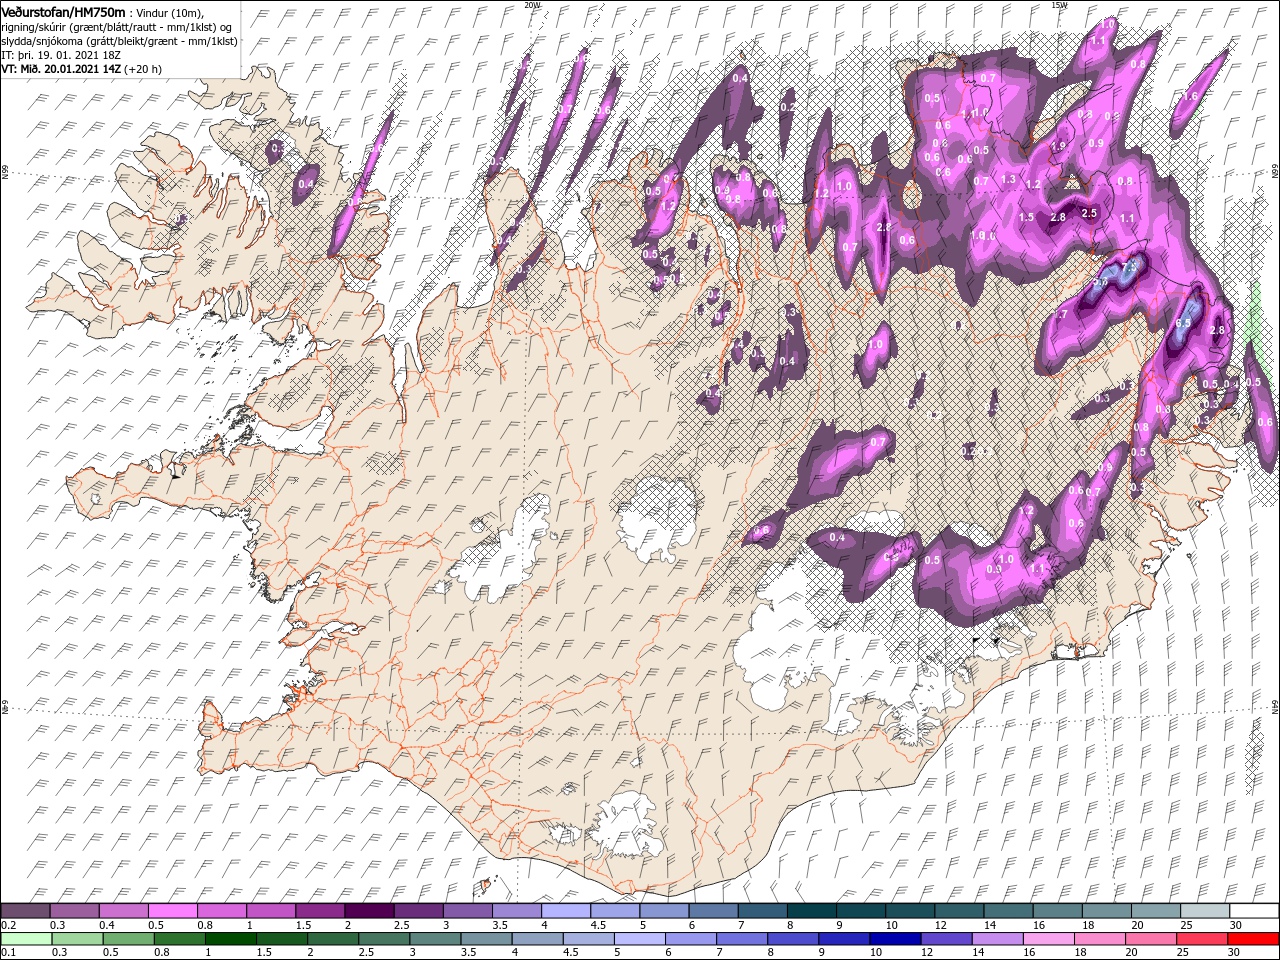
Task: Pick the violet 3 mm snow legend swatch
Action: tap(468, 911)
